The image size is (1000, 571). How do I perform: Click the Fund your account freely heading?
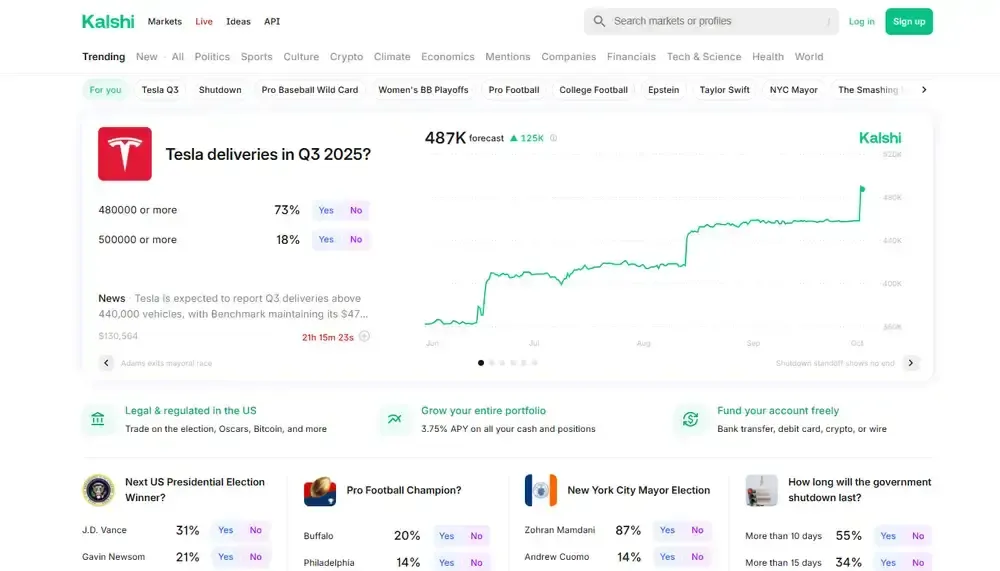point(778,411)
